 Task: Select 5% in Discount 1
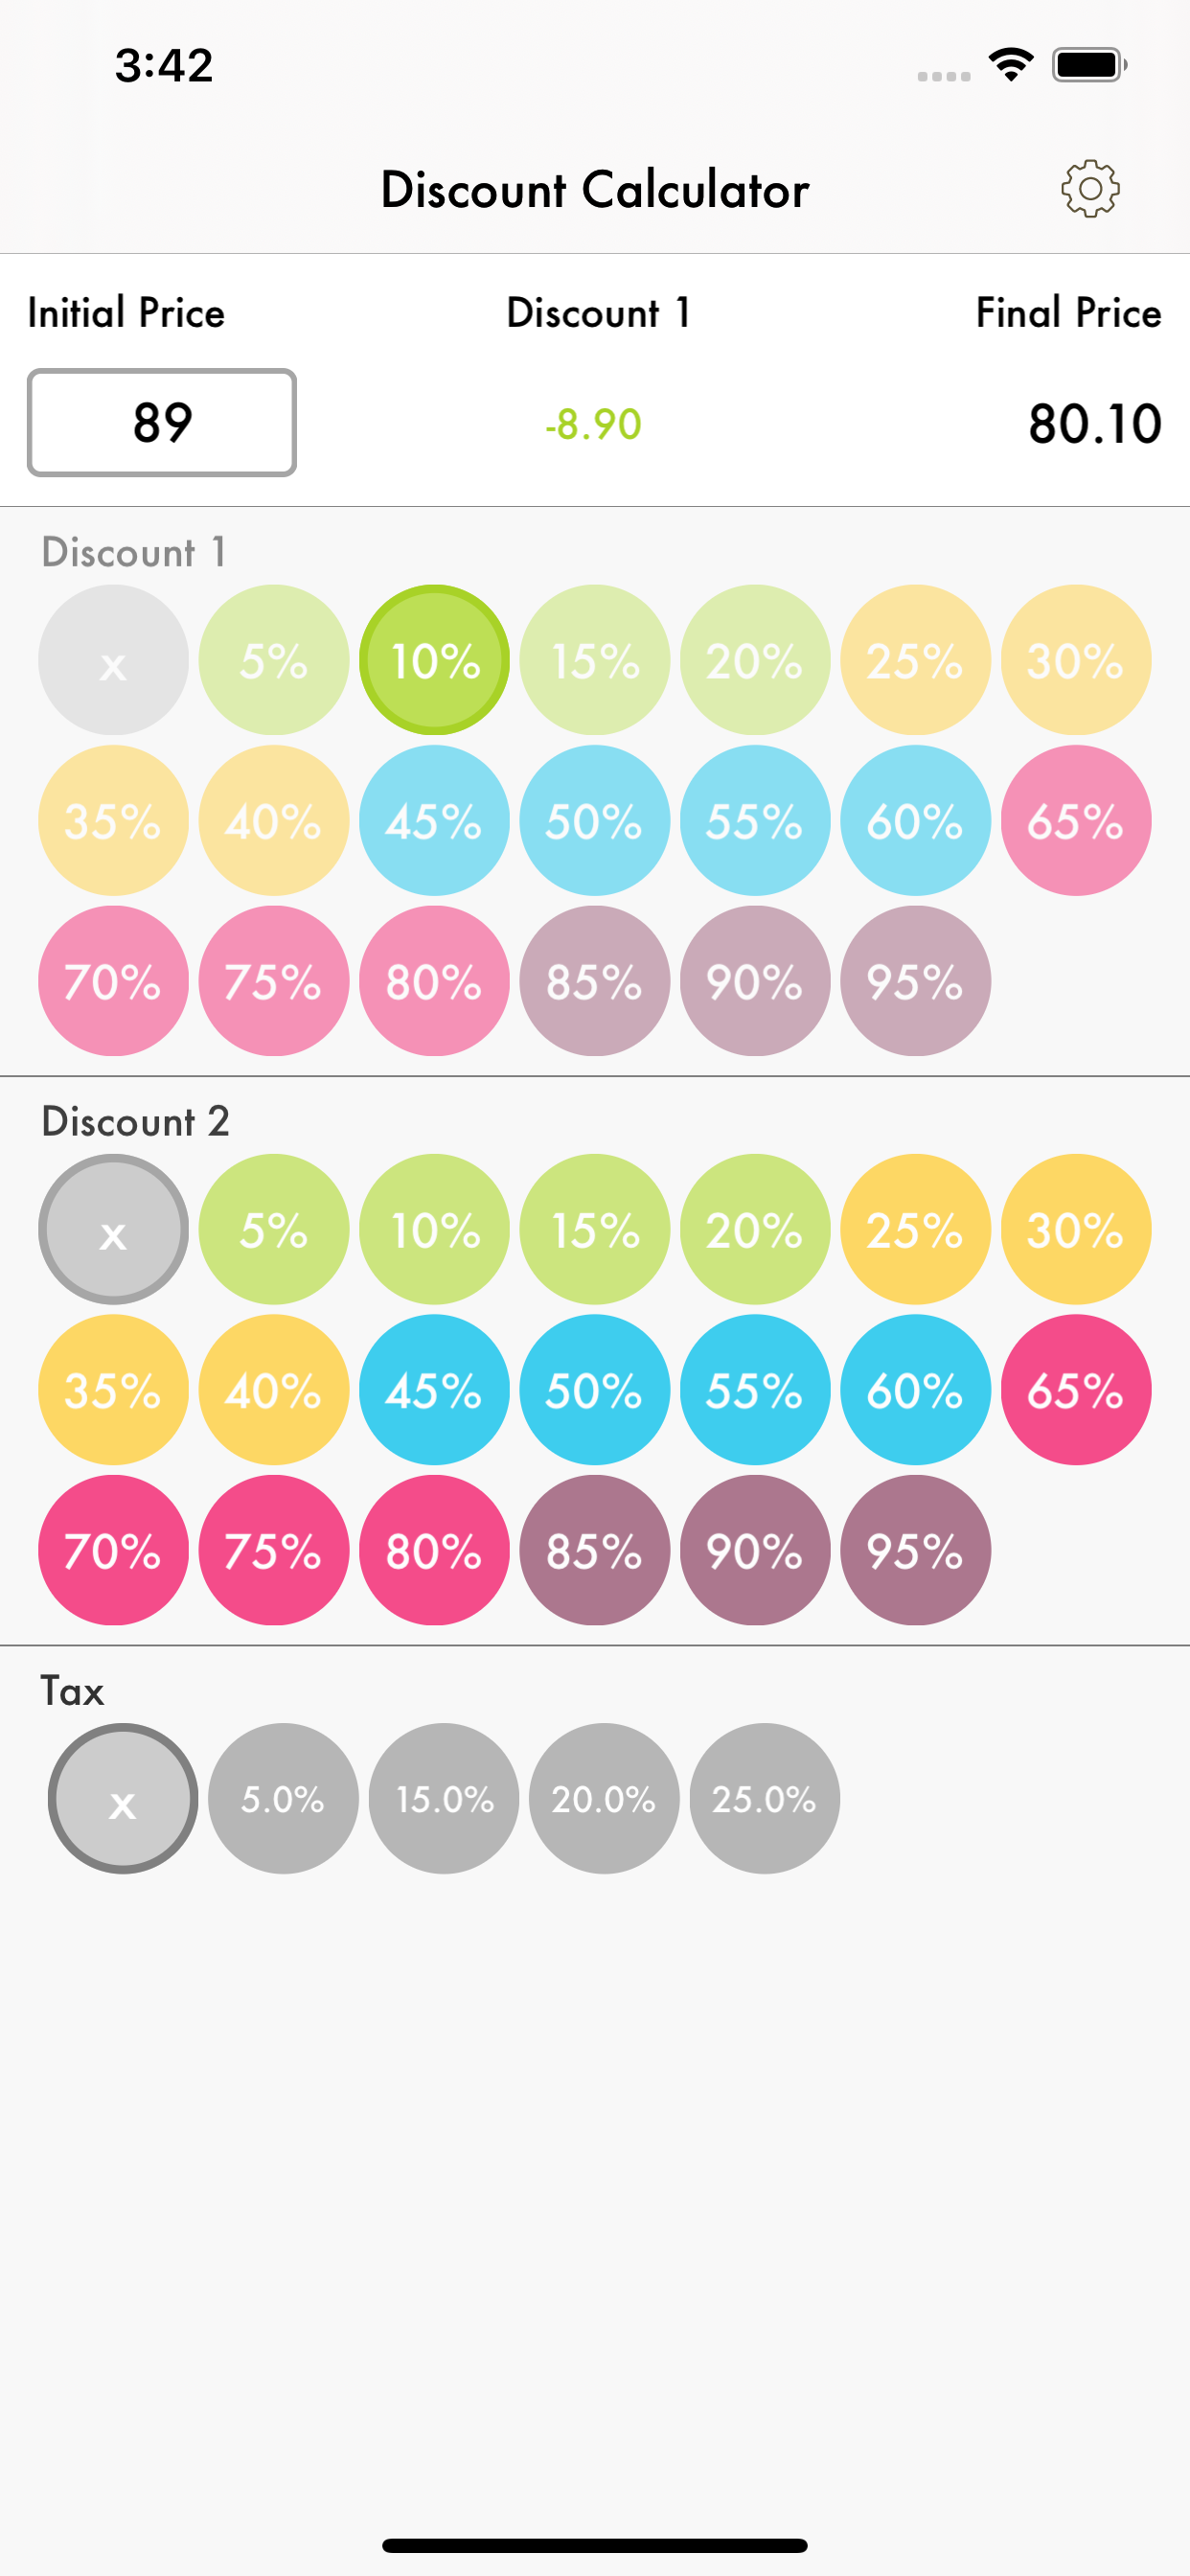pyautogui.click(x=273, y=660)
